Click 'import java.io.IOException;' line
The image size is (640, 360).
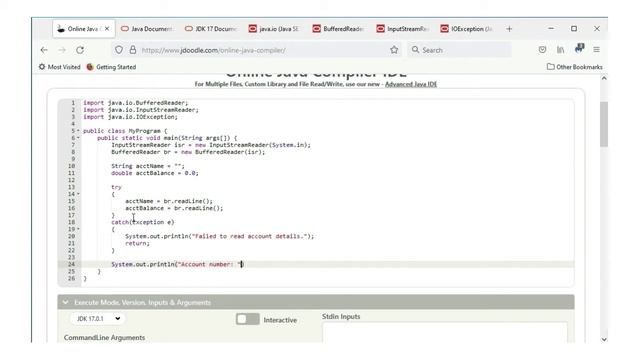(x=130, y=117)
